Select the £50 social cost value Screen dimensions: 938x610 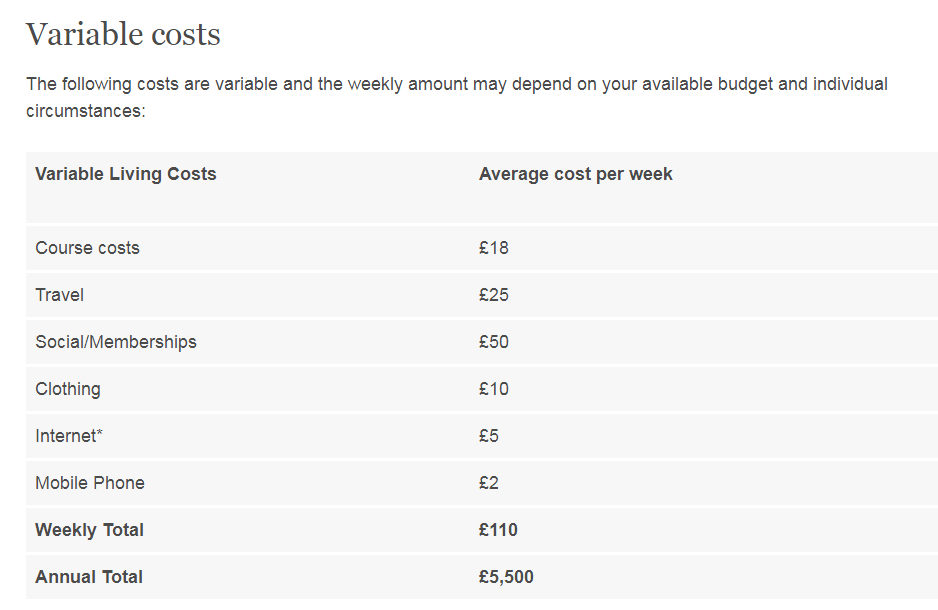click(494, 342)
